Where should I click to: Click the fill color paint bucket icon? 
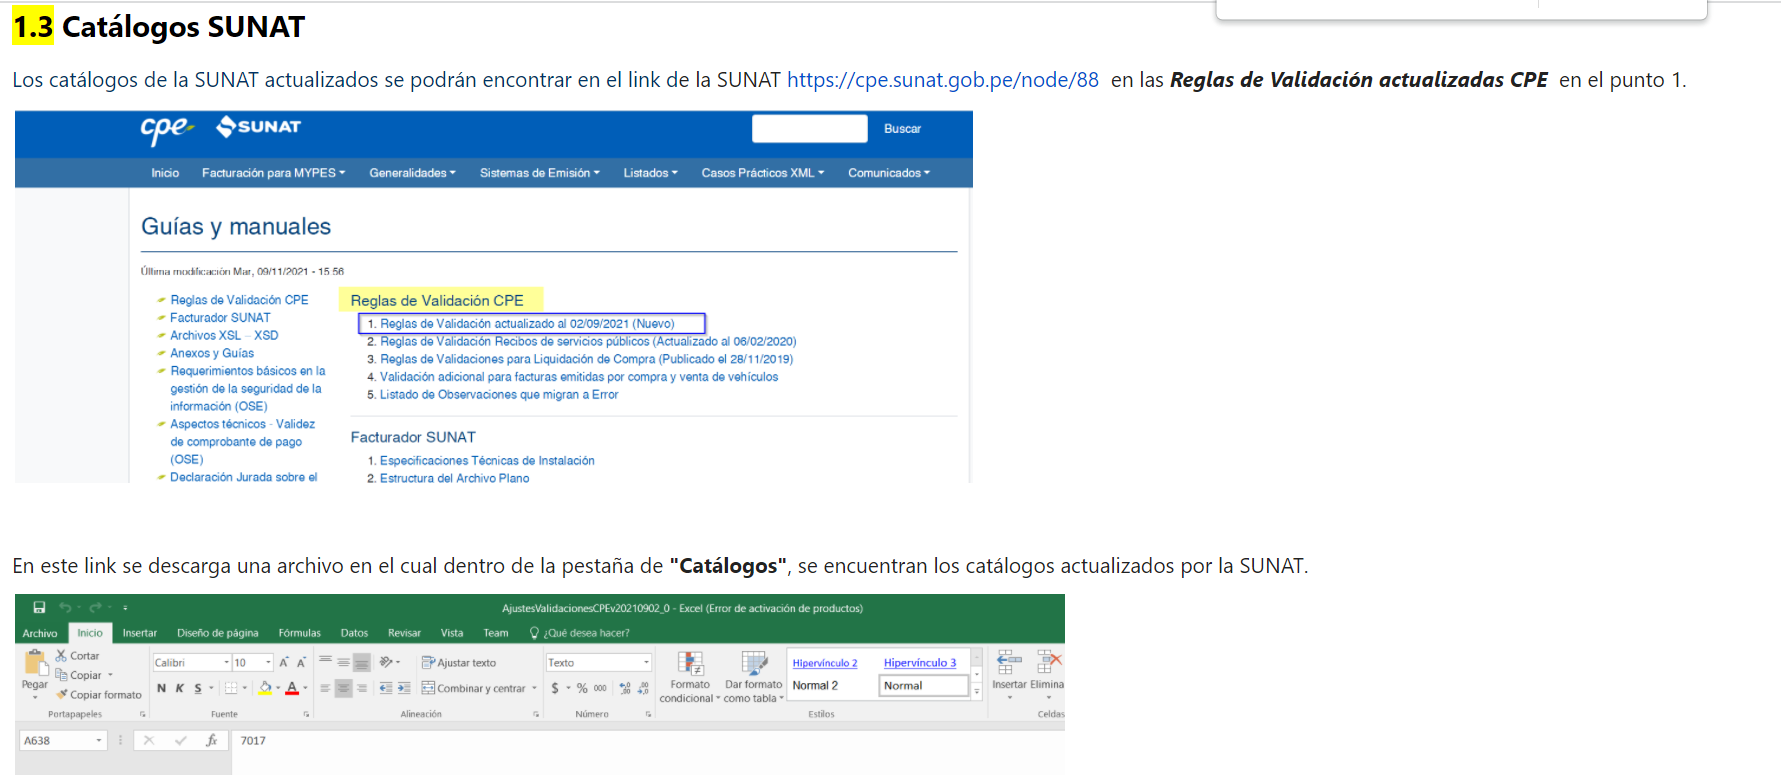265,688
